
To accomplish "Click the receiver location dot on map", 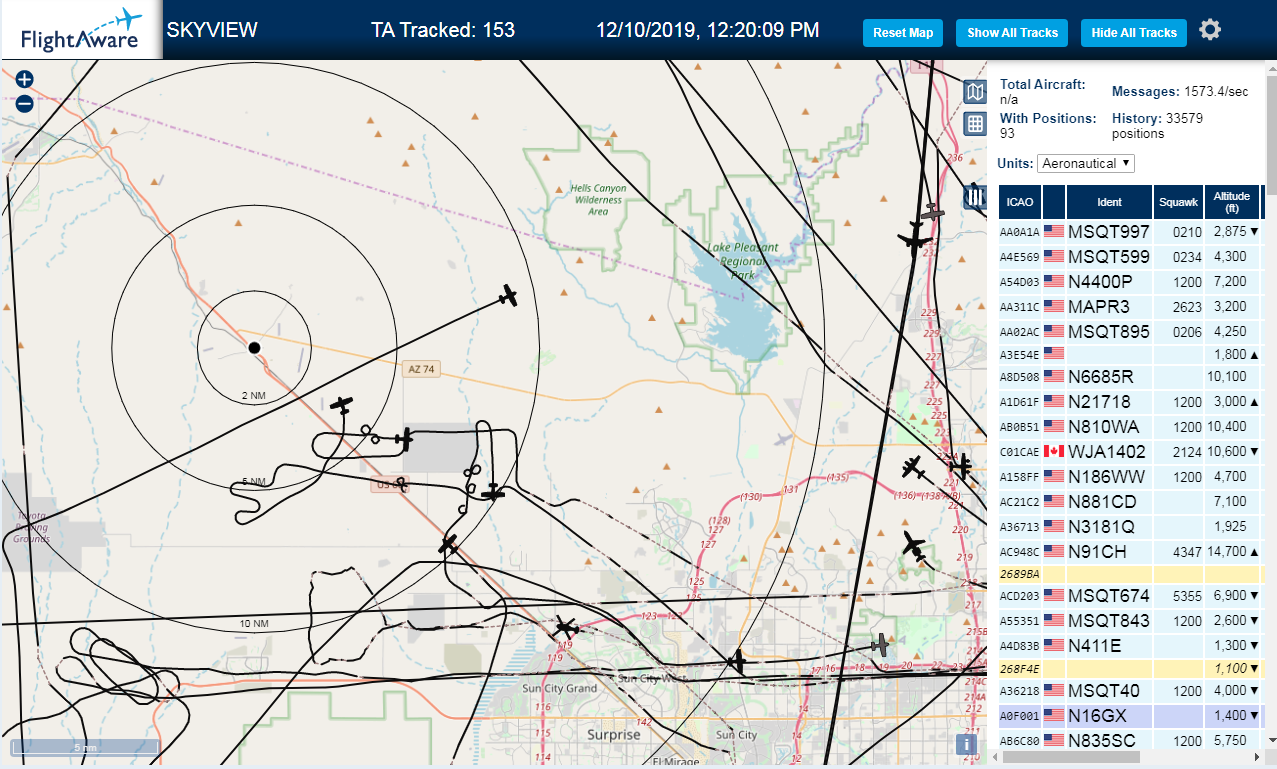I will click(254, 347).
